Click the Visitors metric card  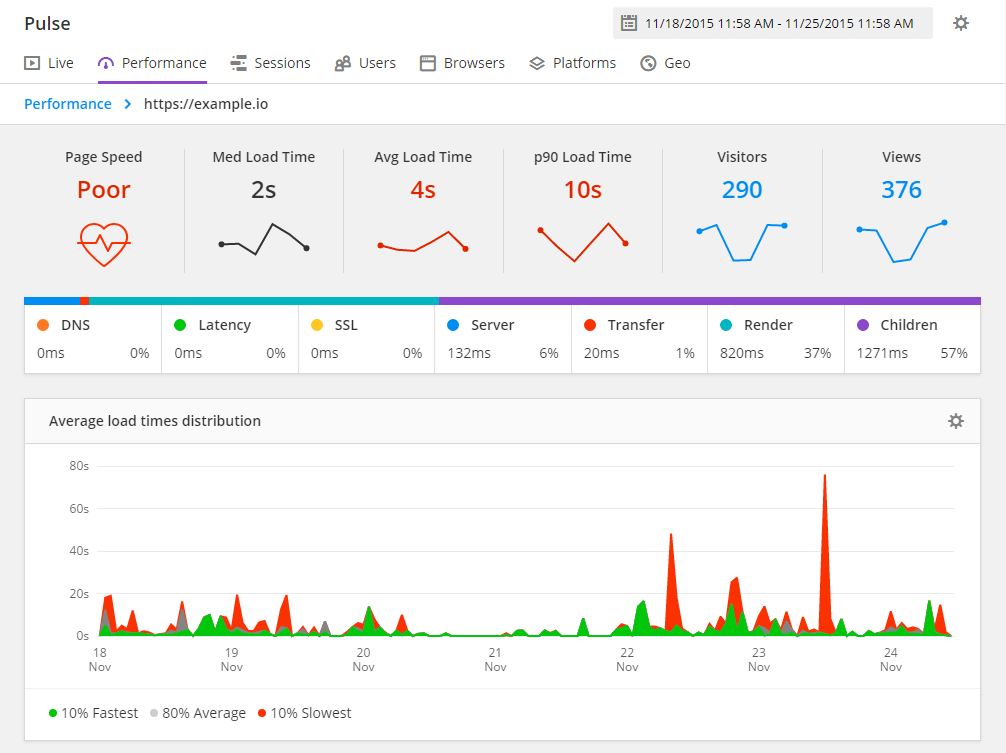(741, 210)
